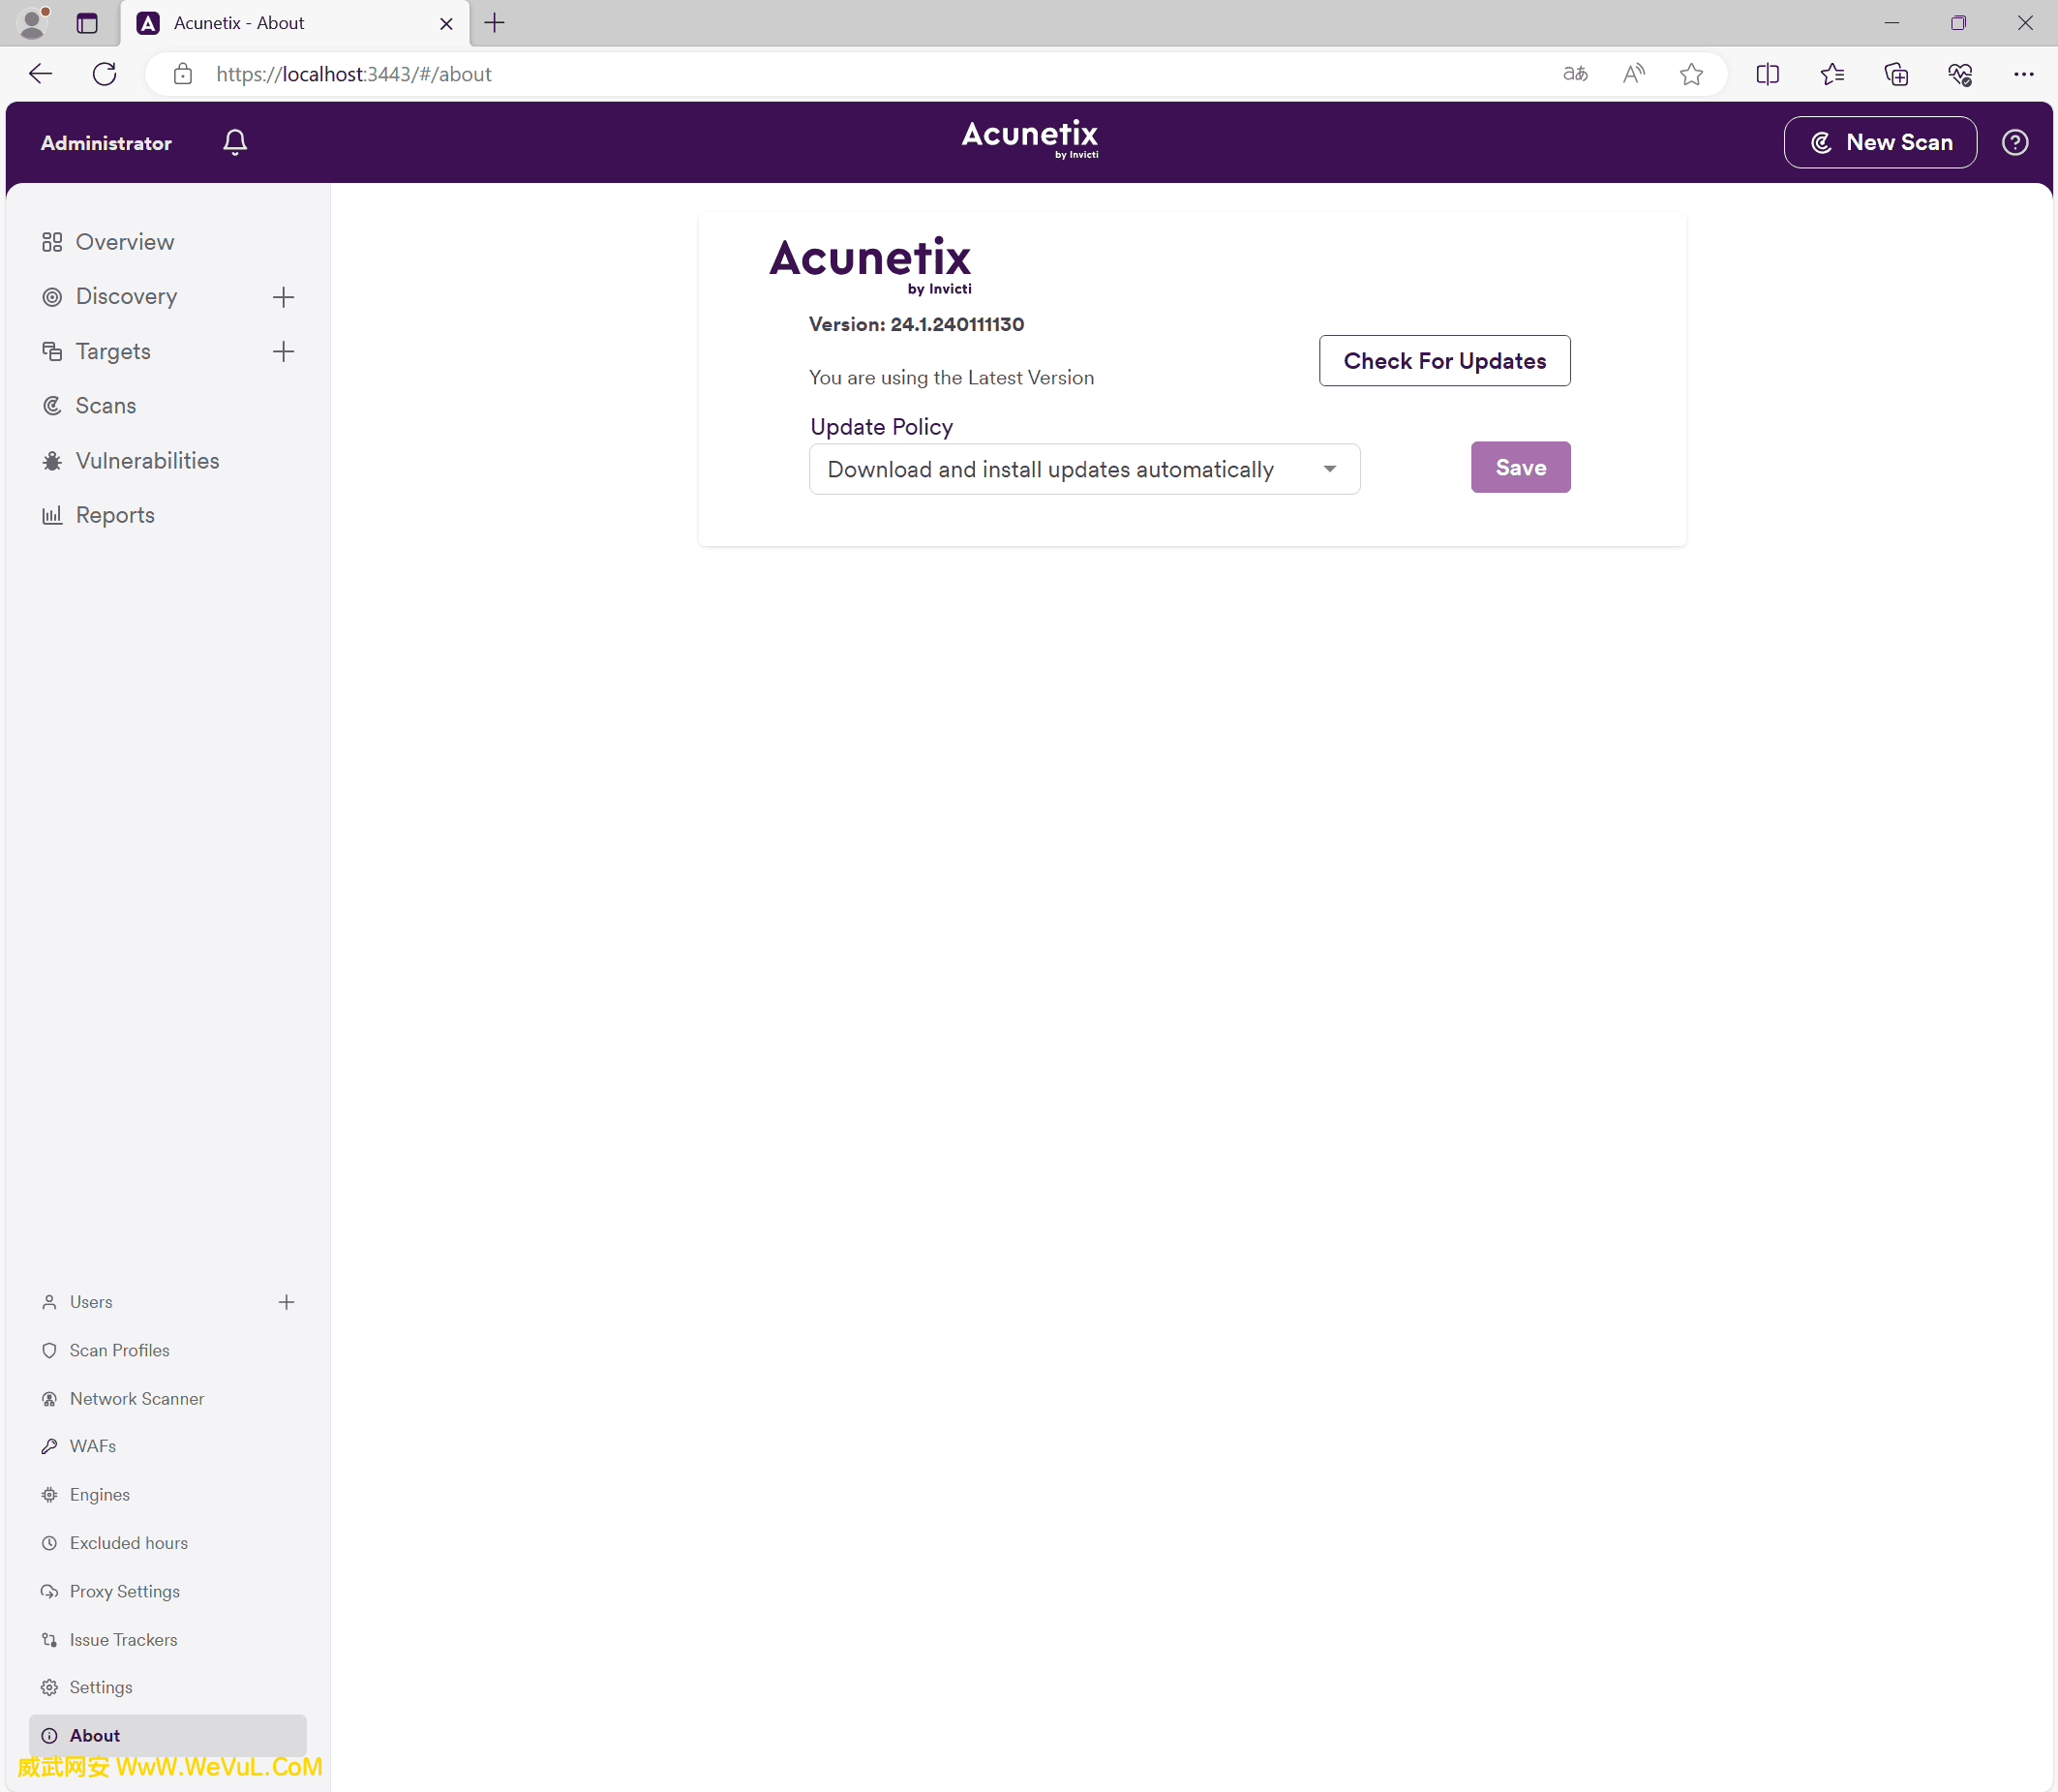This screenshot has width=2058, height=1792.
Task: View site information lock icon
Action: tap(182, 74)
